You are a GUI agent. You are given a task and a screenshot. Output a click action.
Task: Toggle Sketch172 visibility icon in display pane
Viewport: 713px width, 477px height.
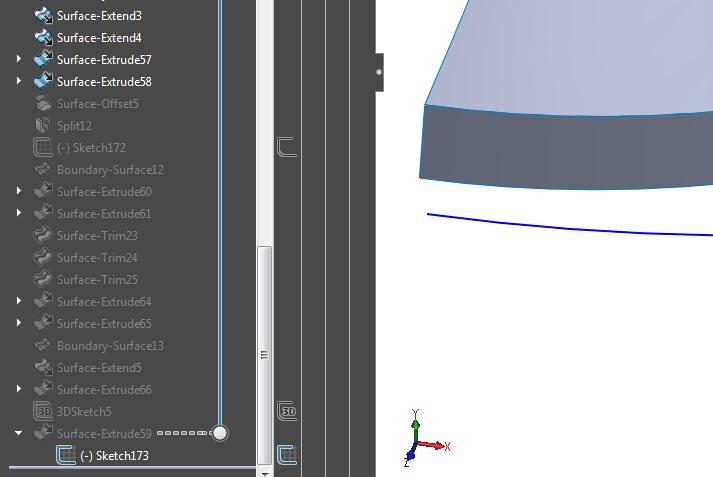click(287, 147)
